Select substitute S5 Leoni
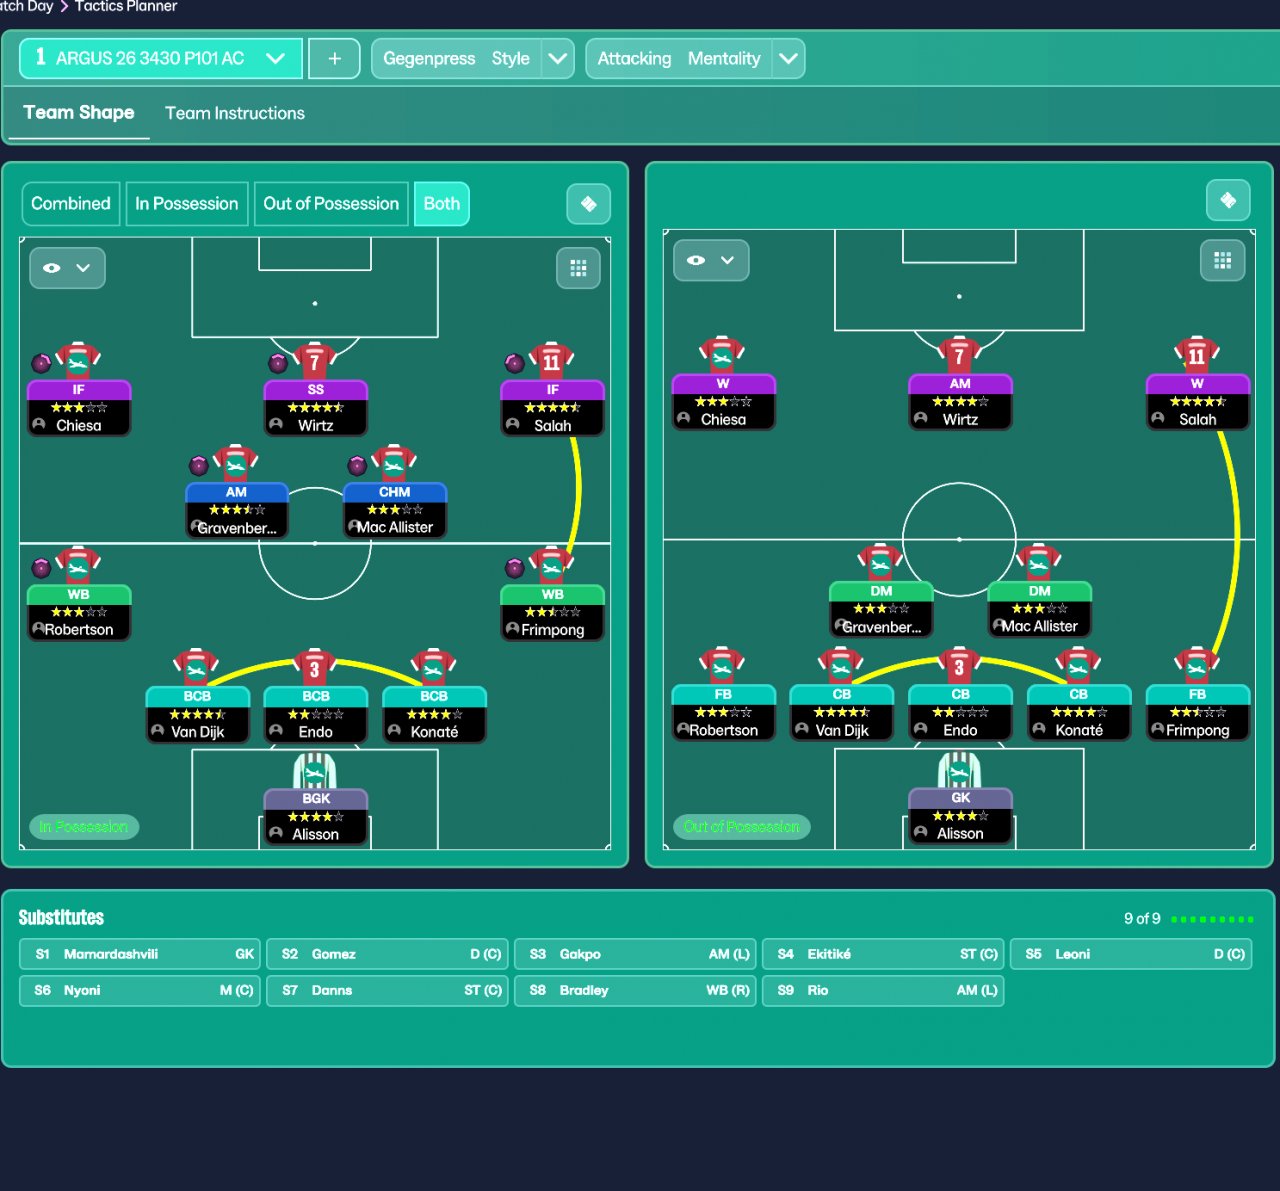This screenshot has width=1280, height=1191. tap(1131, 954)
